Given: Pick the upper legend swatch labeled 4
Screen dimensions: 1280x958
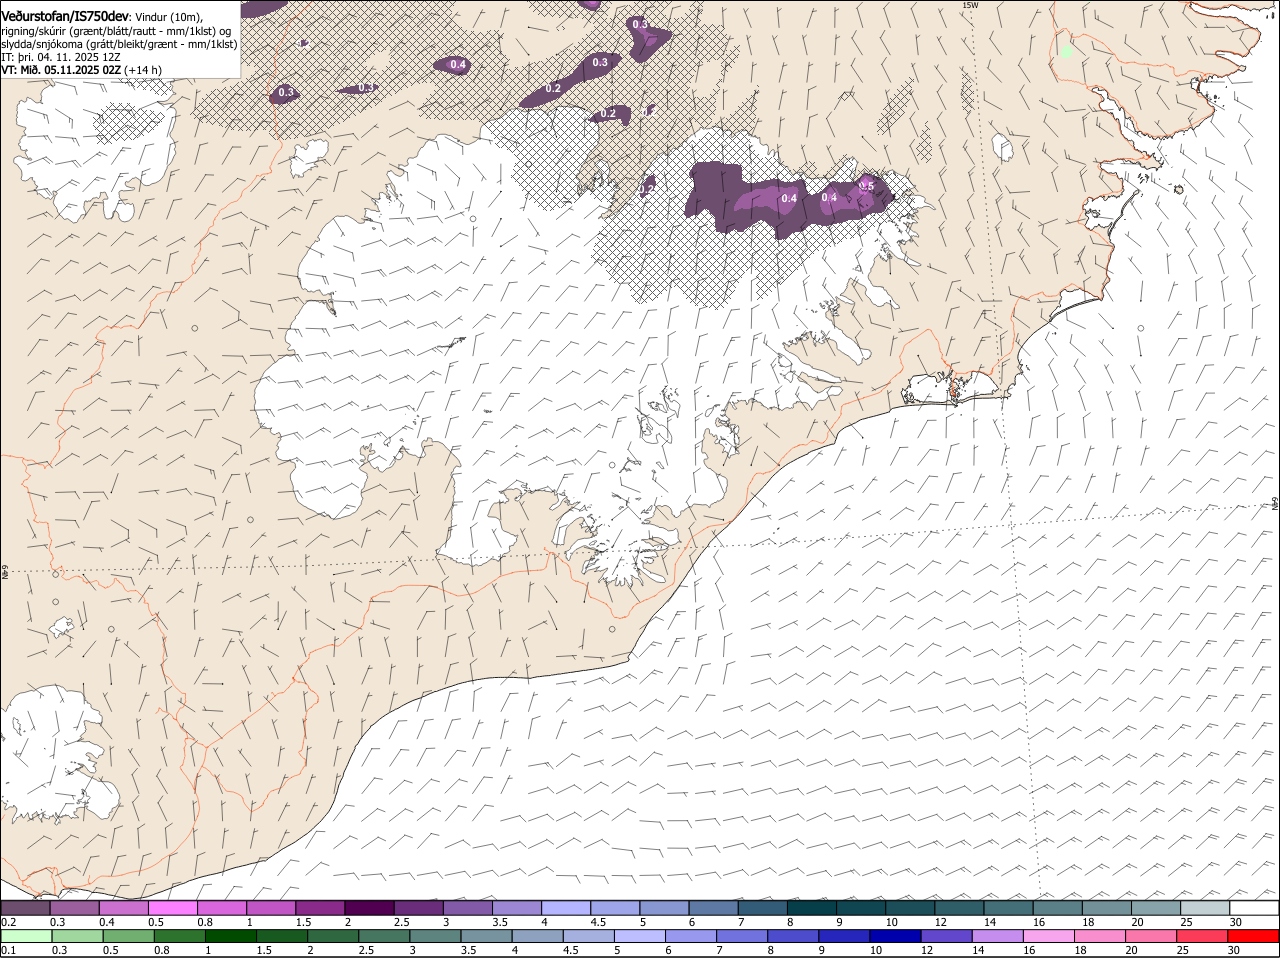Looking at the screenshot, I should click(x=564, y=908).
